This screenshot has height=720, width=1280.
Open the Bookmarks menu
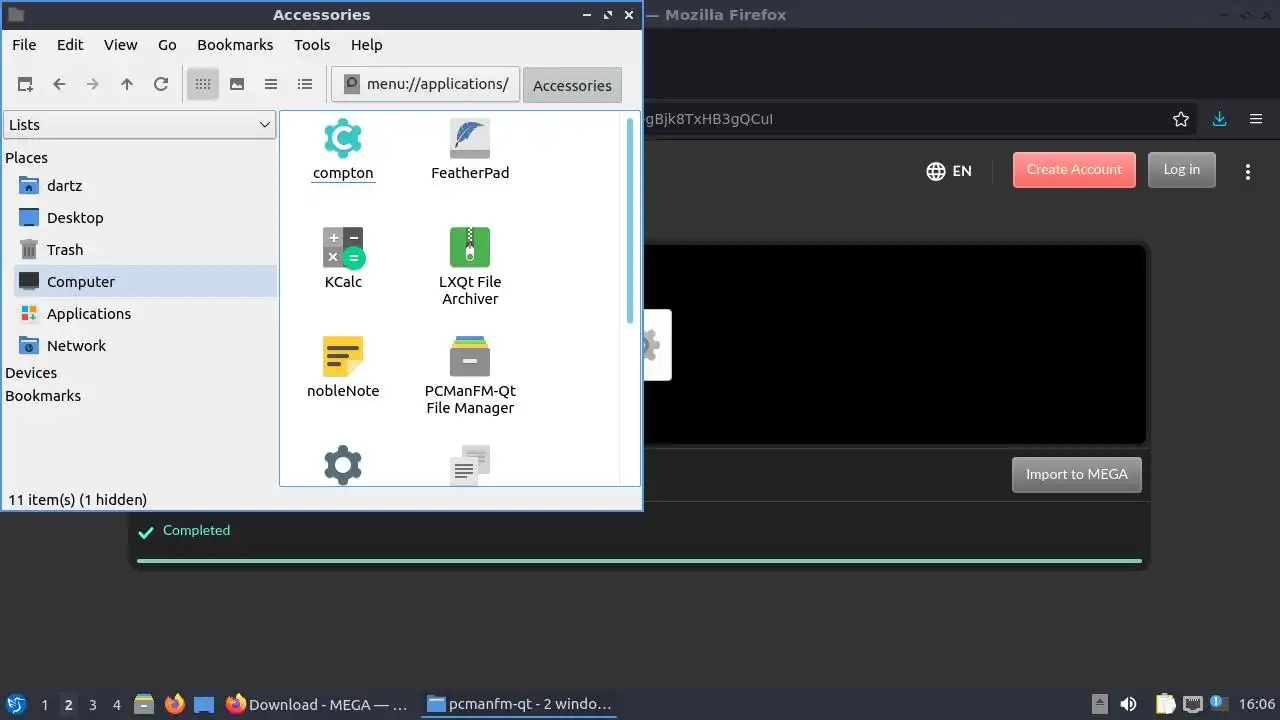click(x=235, y=45)
